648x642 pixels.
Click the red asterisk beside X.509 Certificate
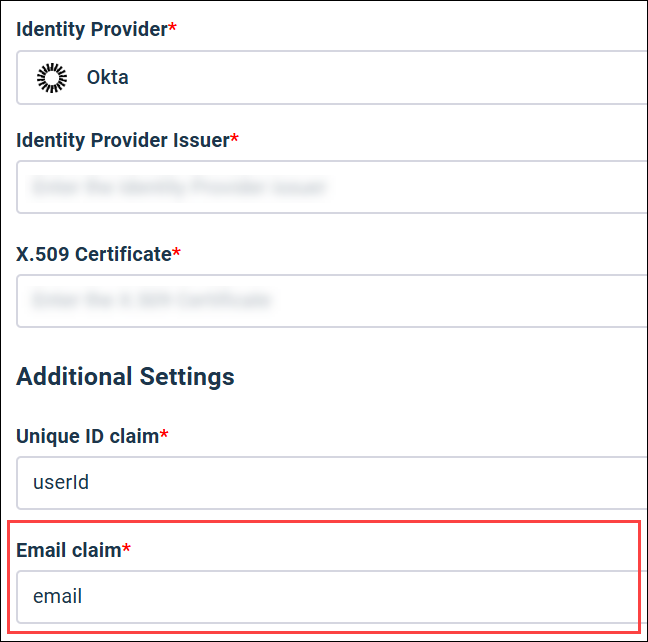[177, 254]
